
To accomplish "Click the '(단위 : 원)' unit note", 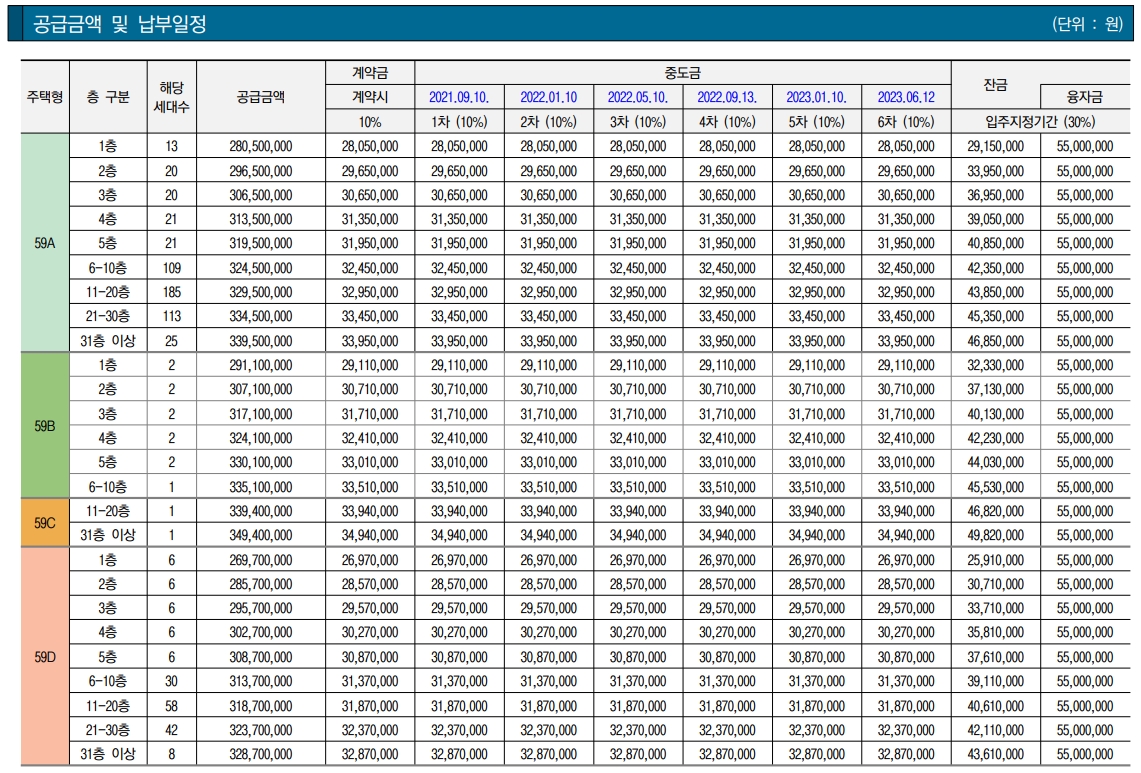I will (1086, 24).
